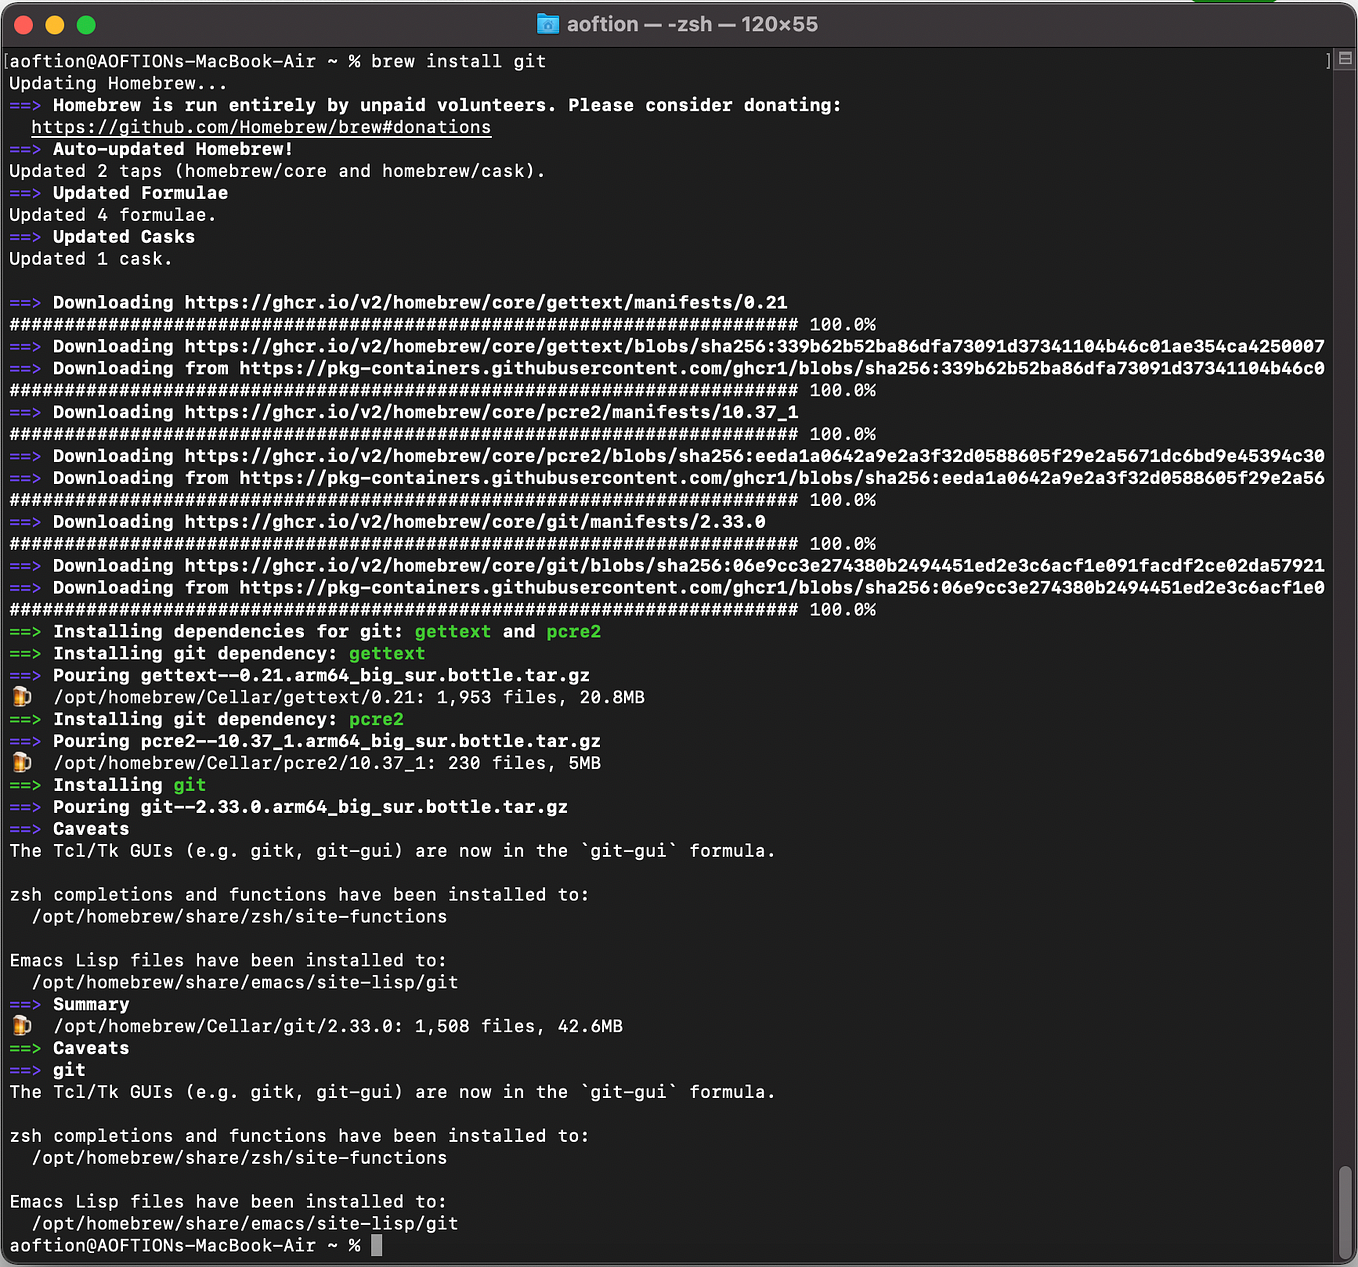Click the block cursor at the shell prompt

click(x=376, y=1245)
